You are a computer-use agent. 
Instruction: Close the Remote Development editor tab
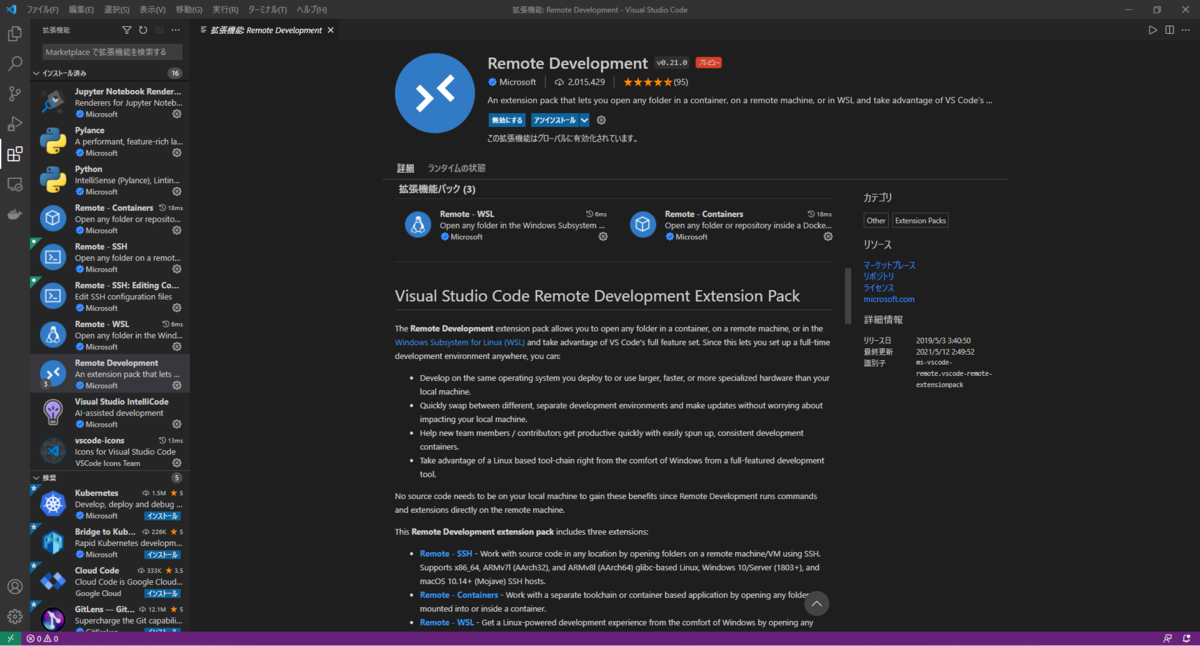(331, 30)
